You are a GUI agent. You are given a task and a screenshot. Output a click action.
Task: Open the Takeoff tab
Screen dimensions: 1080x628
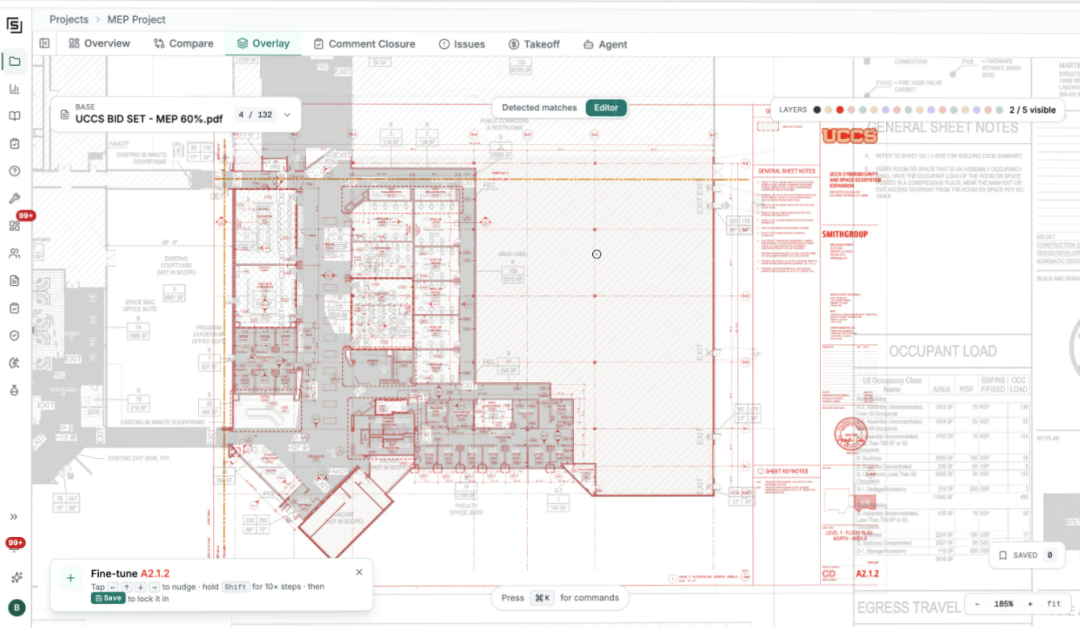point(534,44)
